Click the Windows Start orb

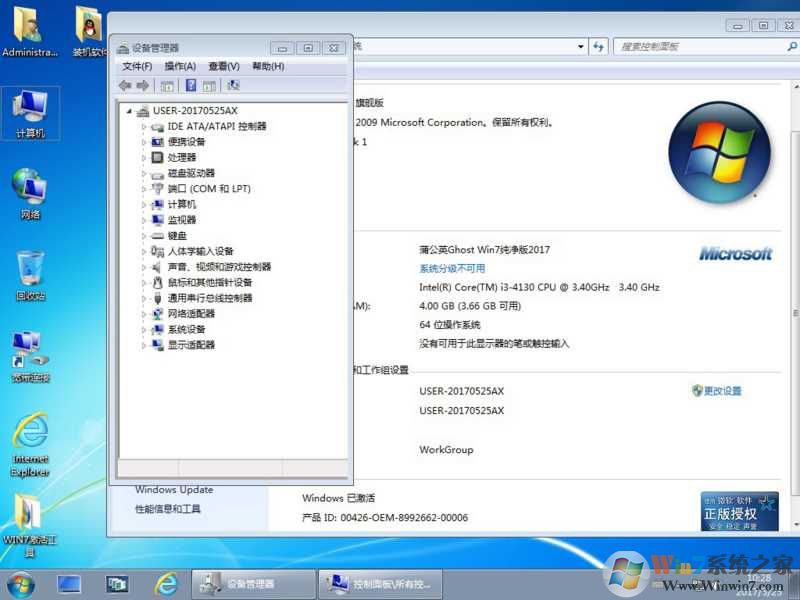[x=20, y=585]
